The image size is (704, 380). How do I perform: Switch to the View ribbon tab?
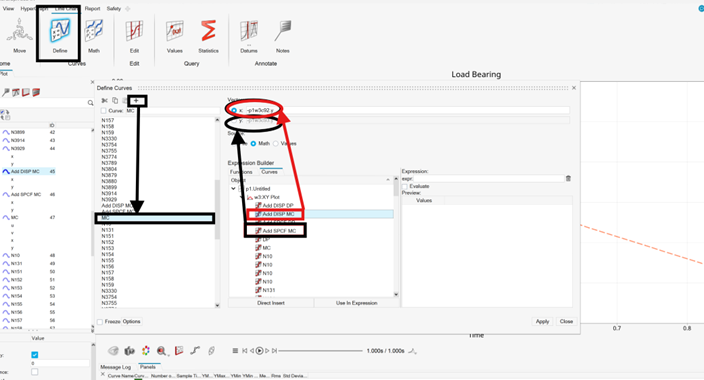click(x=8, y=9)
